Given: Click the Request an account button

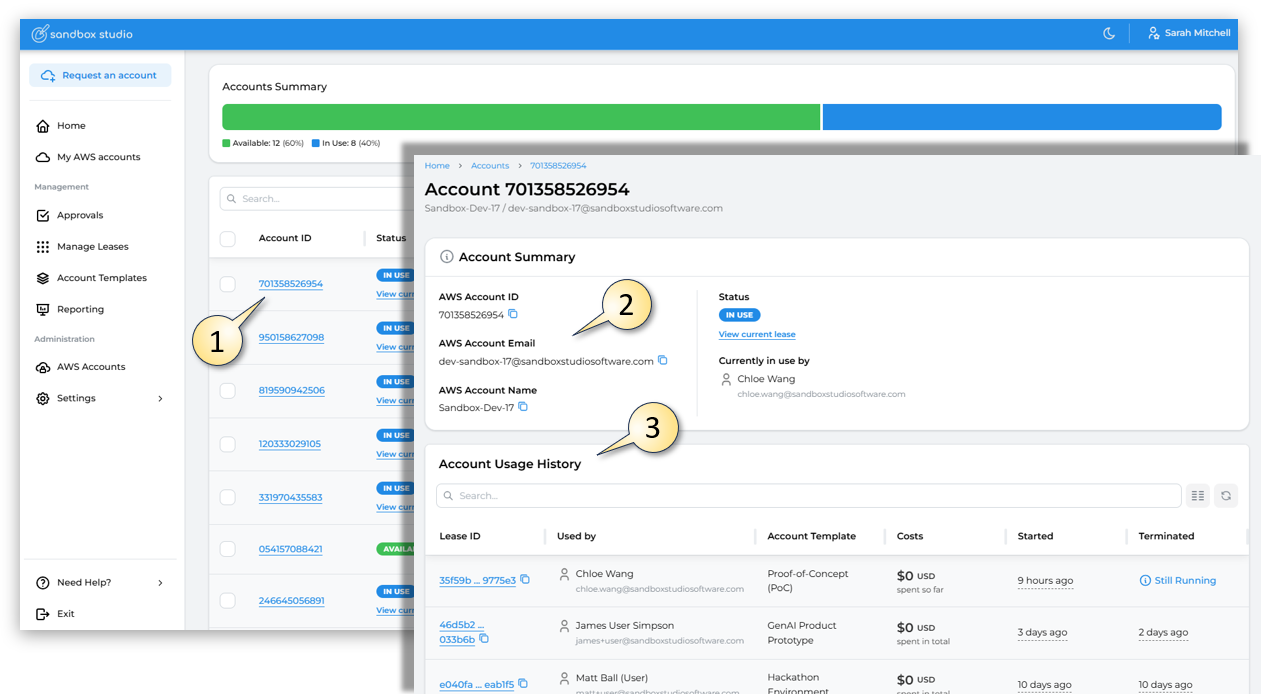Looking at the screenshot, I should pos(100,76).
